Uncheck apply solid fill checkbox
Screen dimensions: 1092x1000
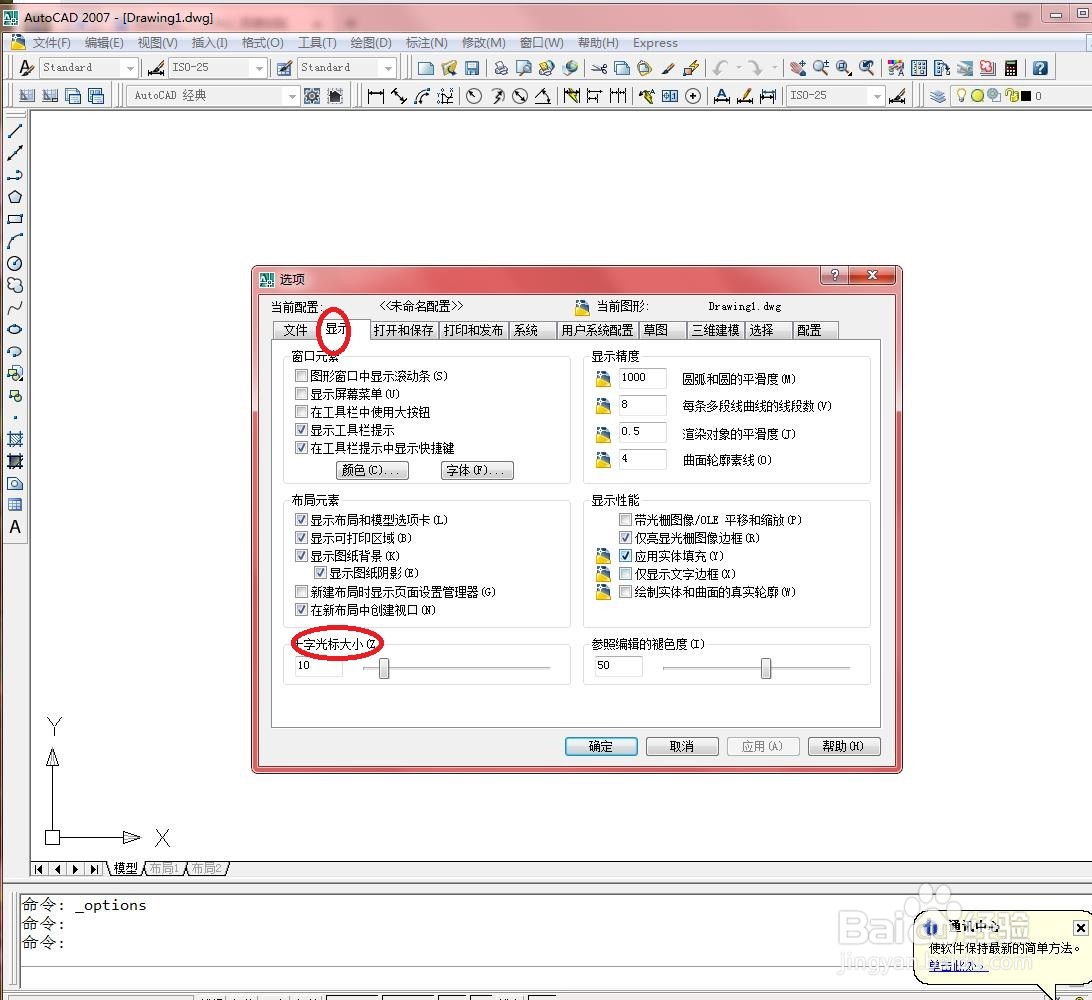click(x=625, y=556)
